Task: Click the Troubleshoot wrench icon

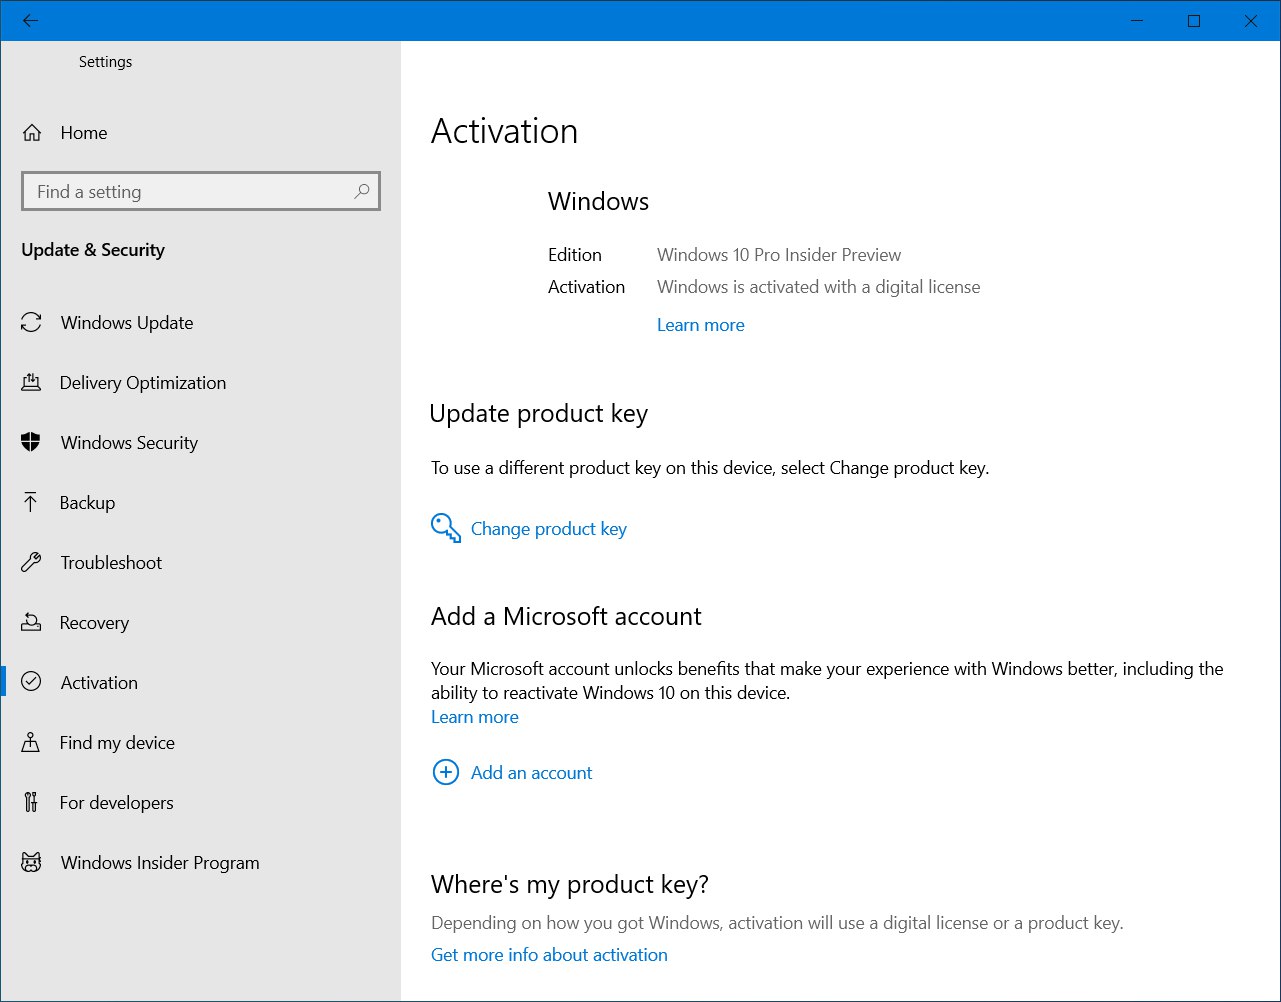Action: tap(31, 562)
